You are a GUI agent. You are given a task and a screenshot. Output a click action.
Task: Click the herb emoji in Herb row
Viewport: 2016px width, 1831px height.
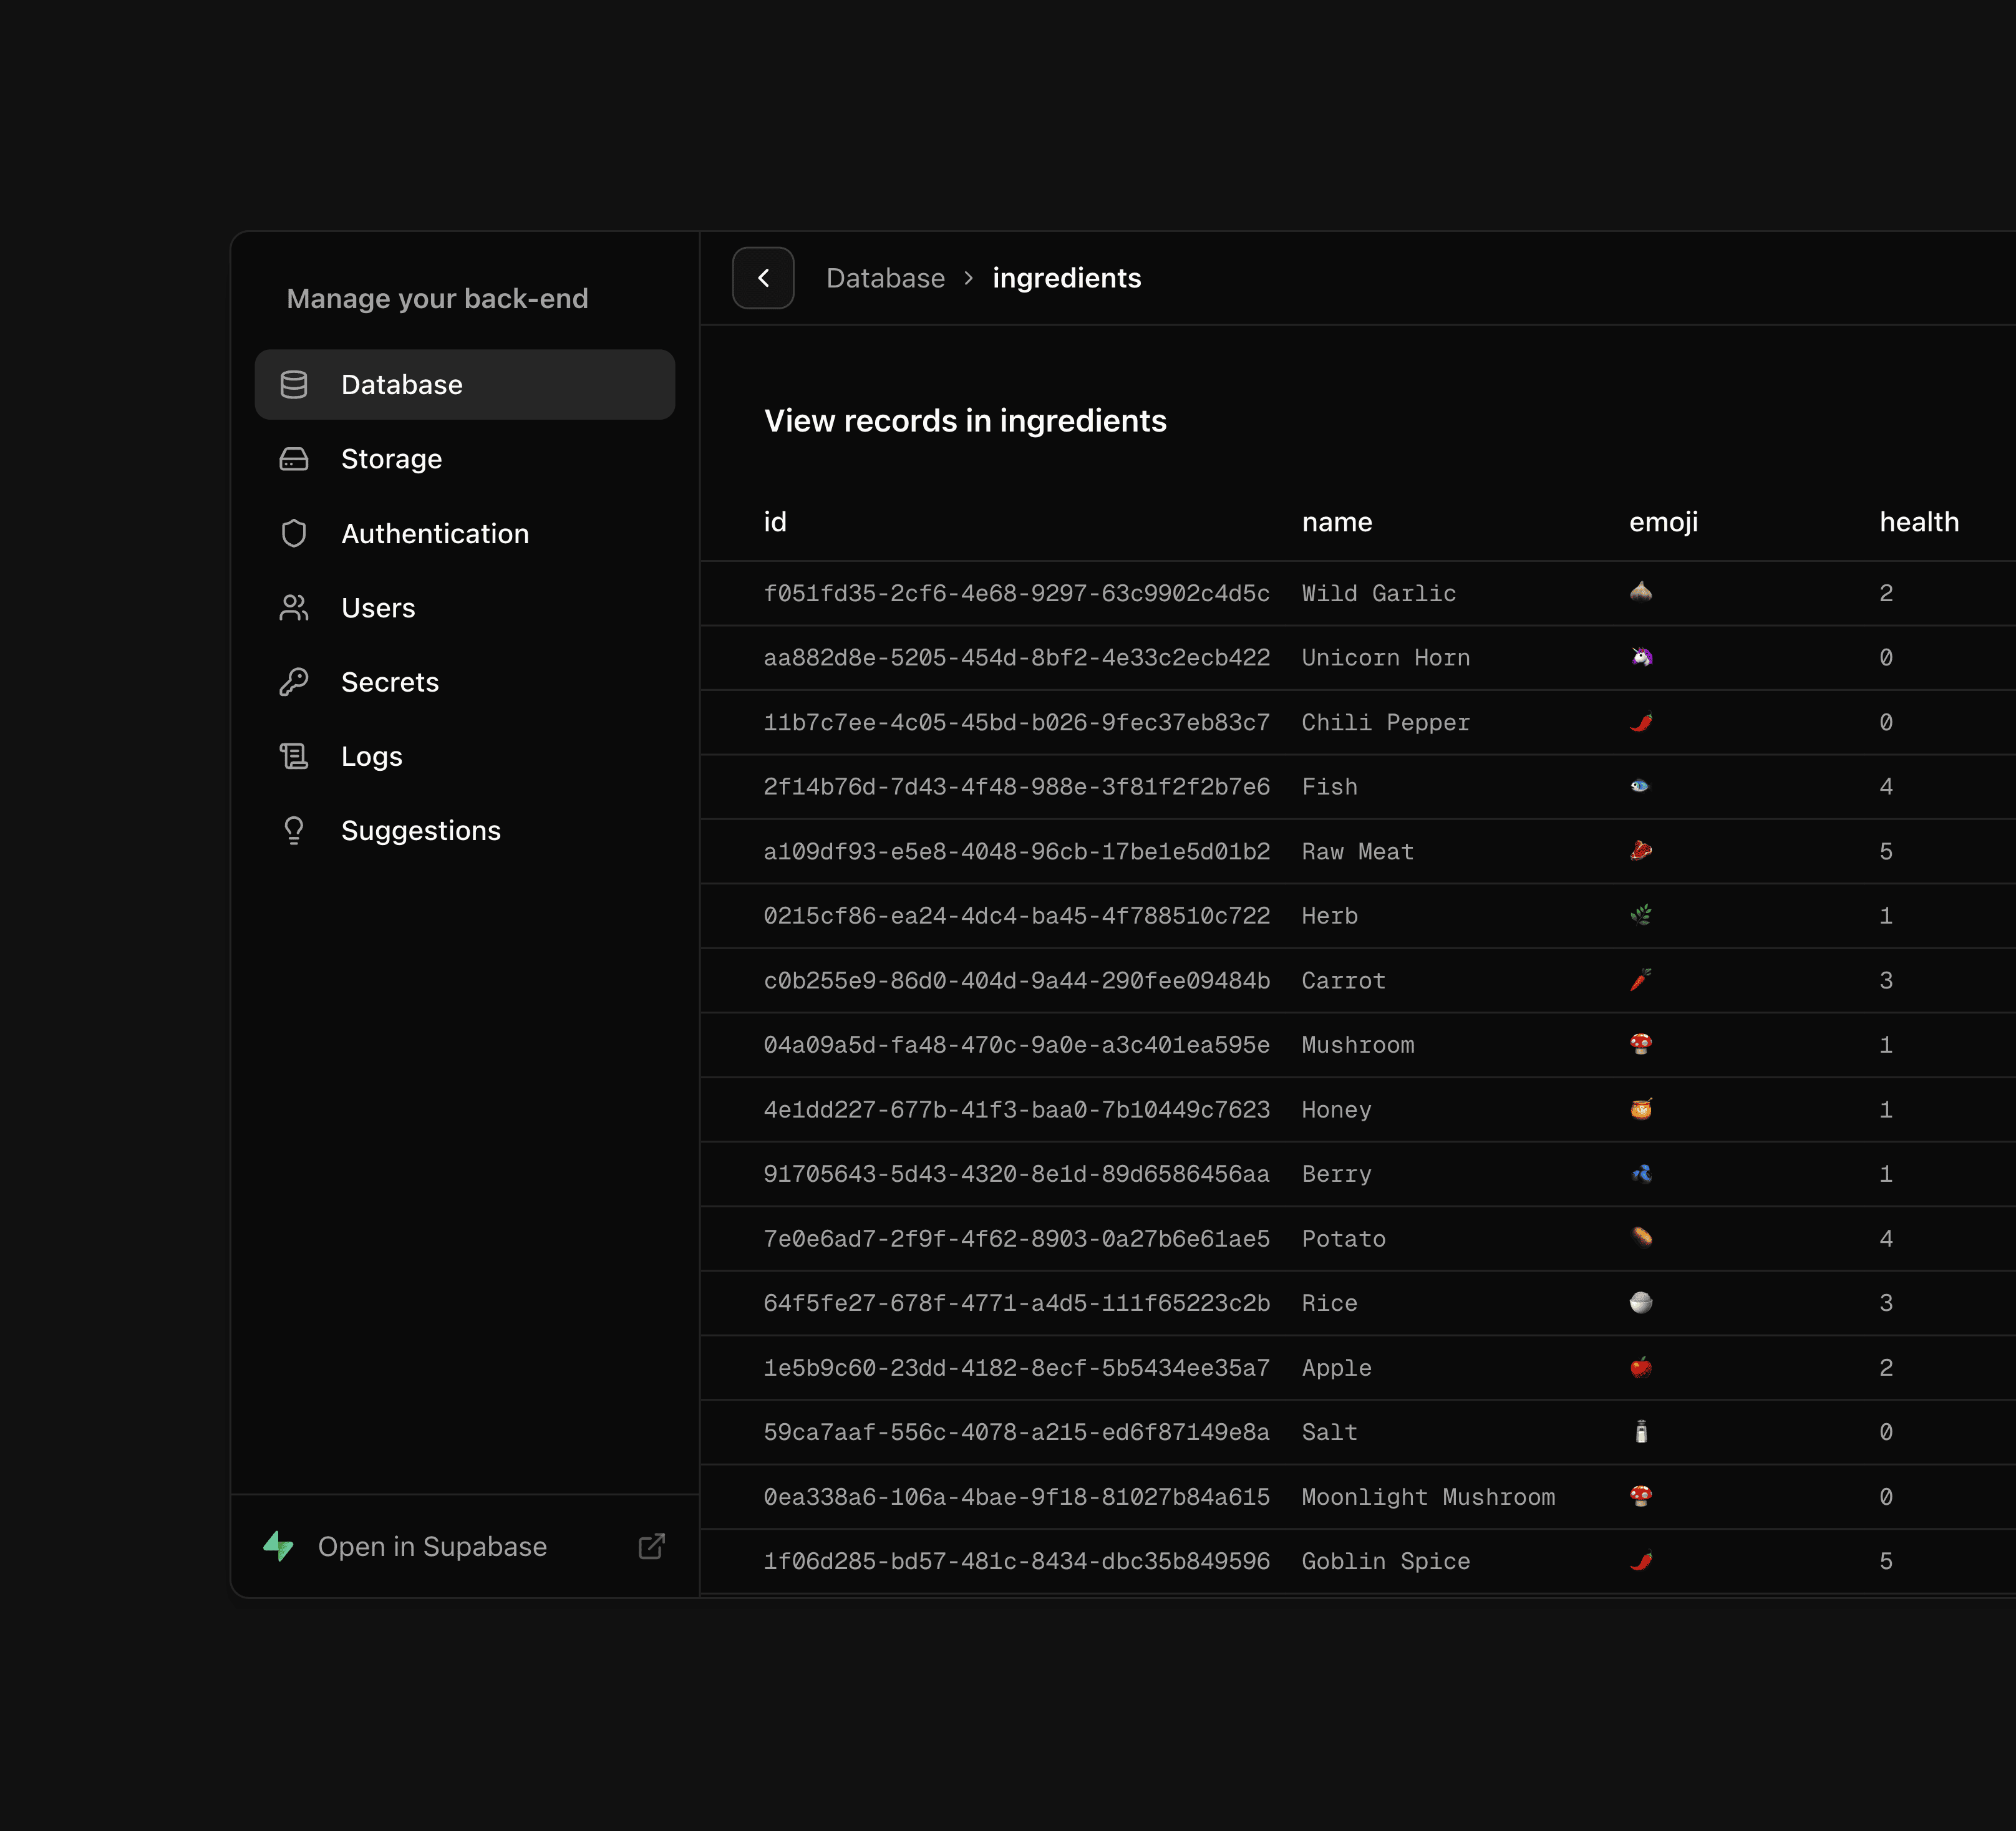1641,915
